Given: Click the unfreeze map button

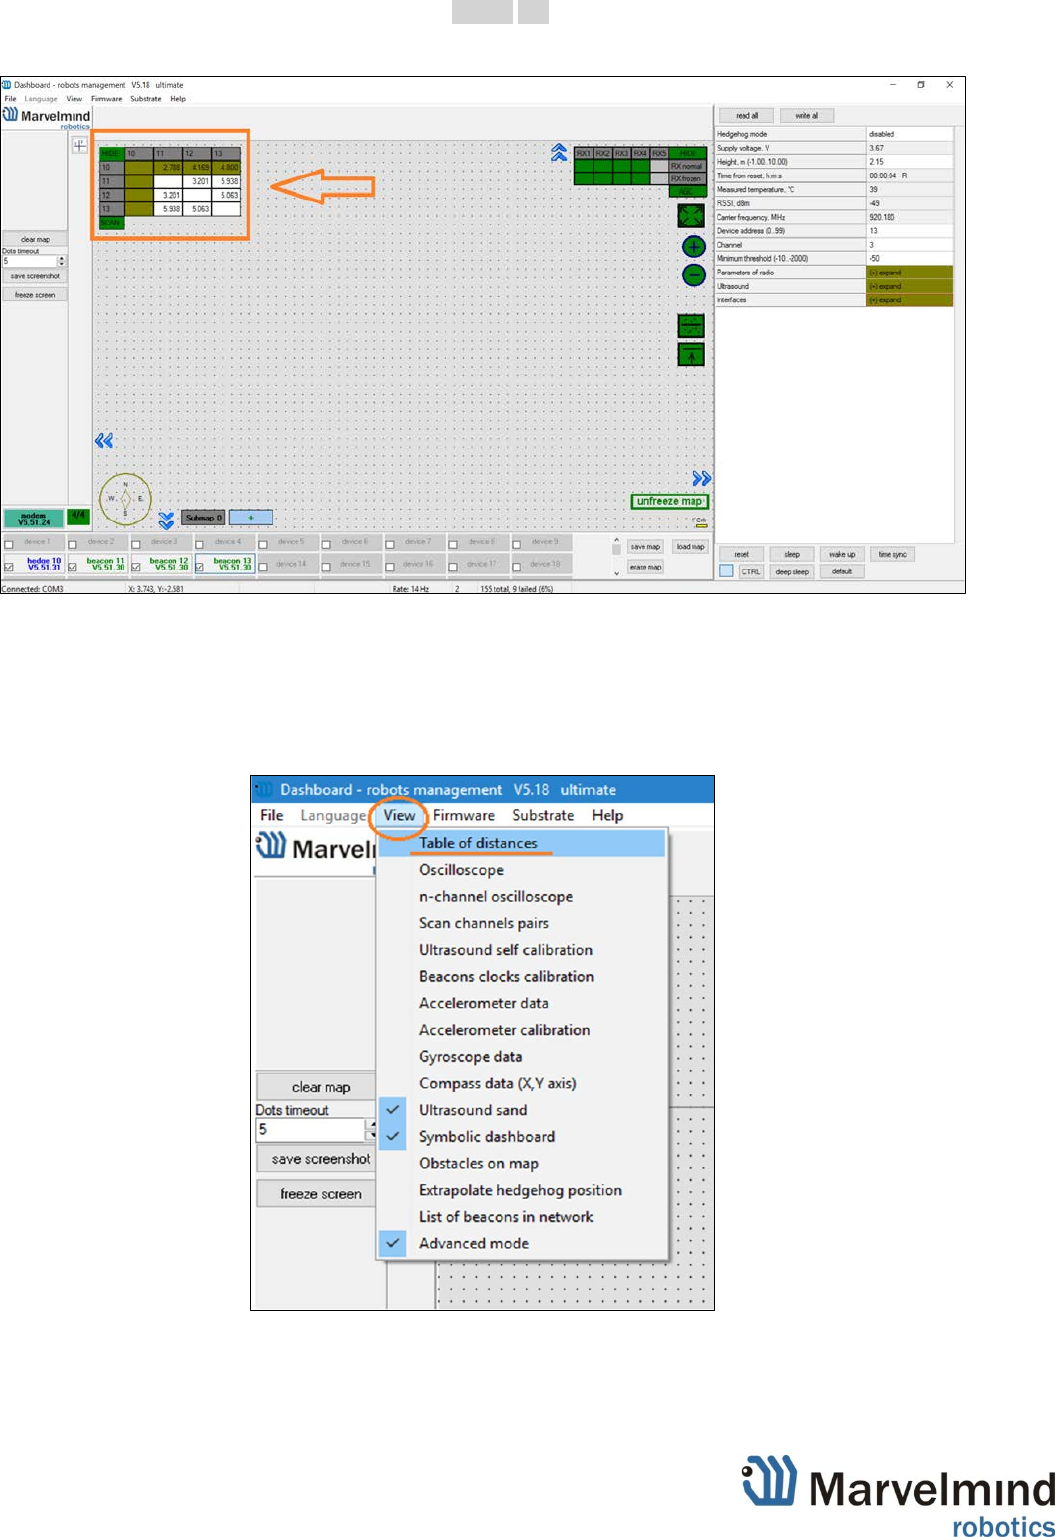Looking at the screenshot, I should 669,501.
